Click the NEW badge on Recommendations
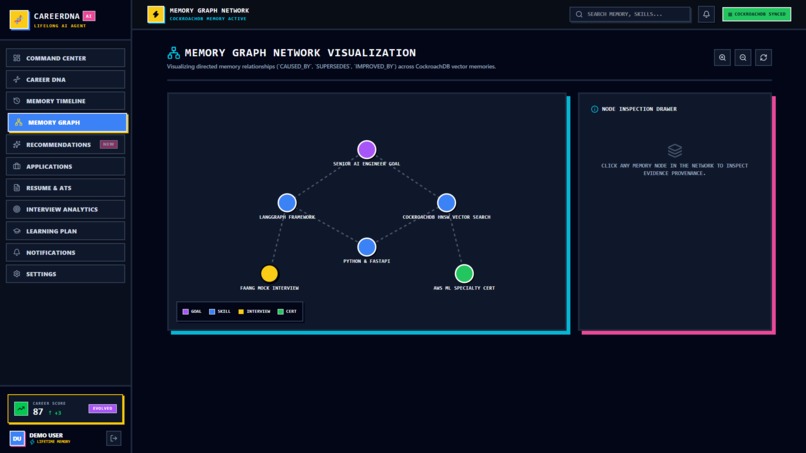 [x=108, y=144]
